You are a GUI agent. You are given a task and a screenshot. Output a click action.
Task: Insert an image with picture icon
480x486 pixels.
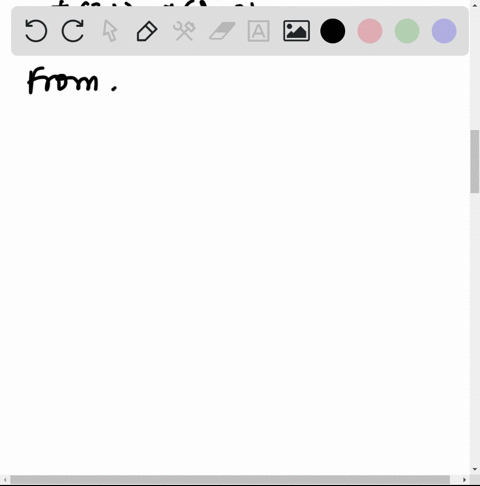click(x=296, y=31)
